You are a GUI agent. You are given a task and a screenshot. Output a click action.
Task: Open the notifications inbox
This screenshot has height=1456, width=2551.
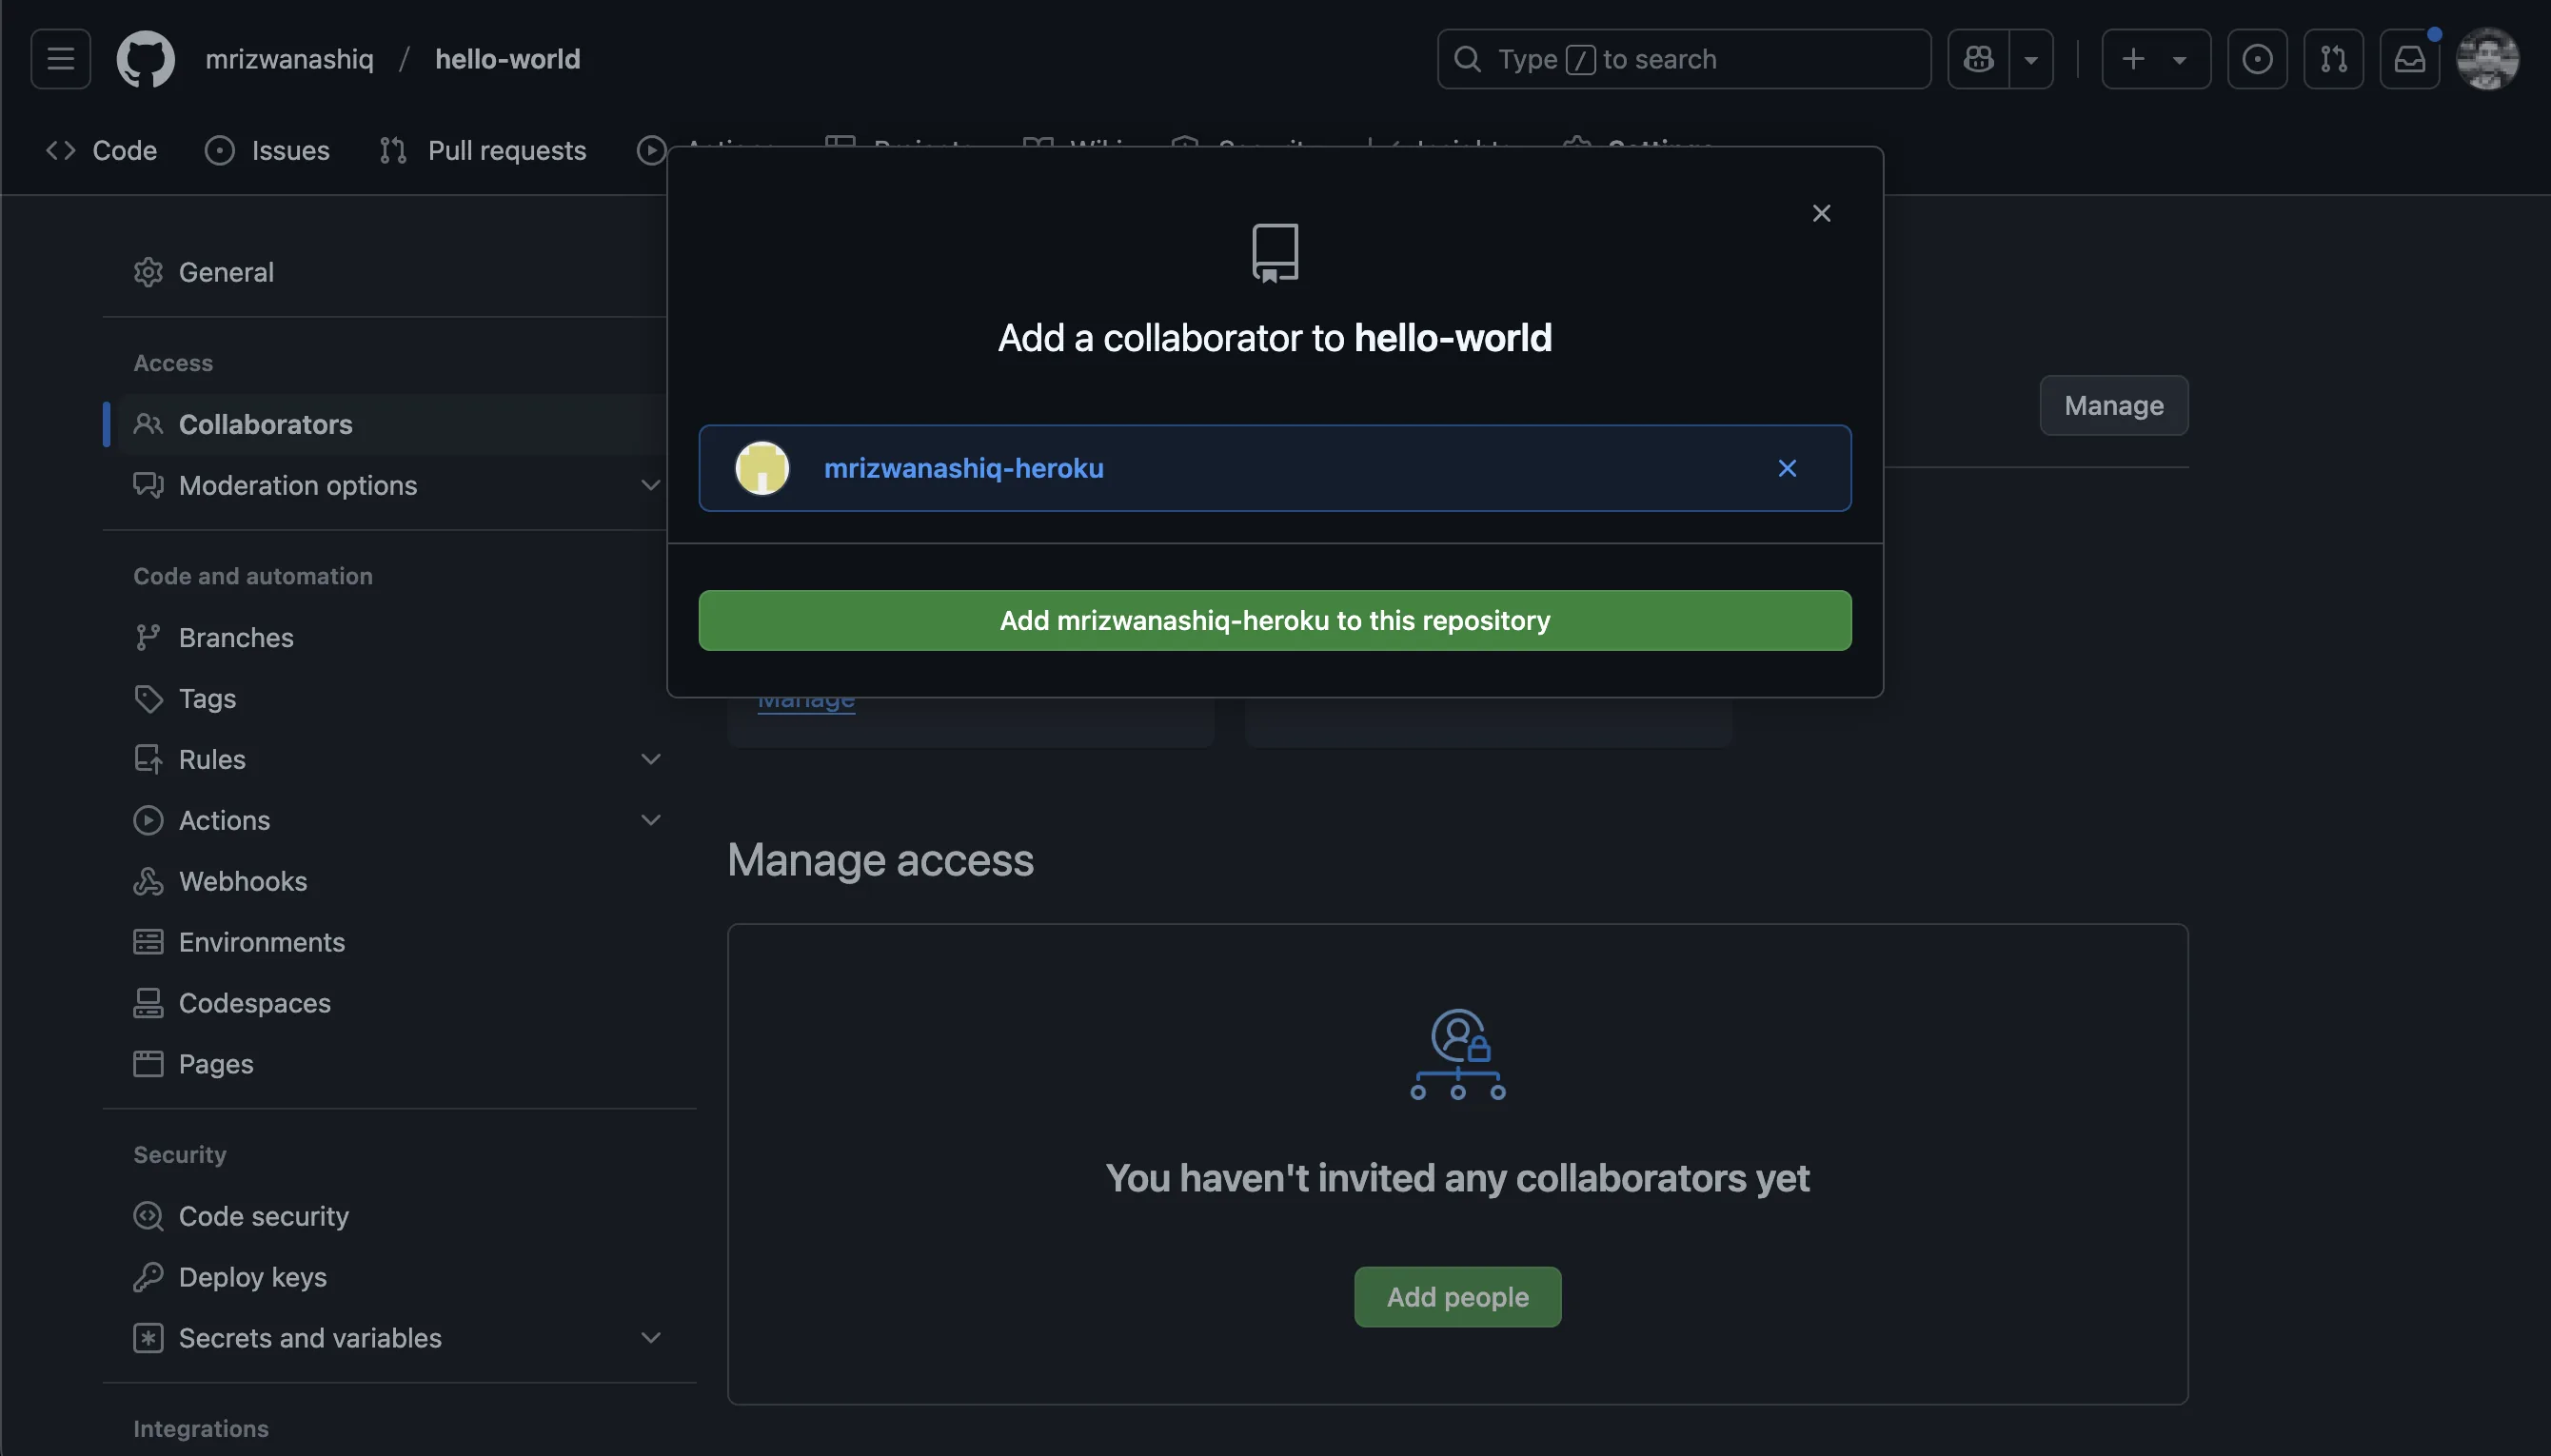[x=2409, y=59]
